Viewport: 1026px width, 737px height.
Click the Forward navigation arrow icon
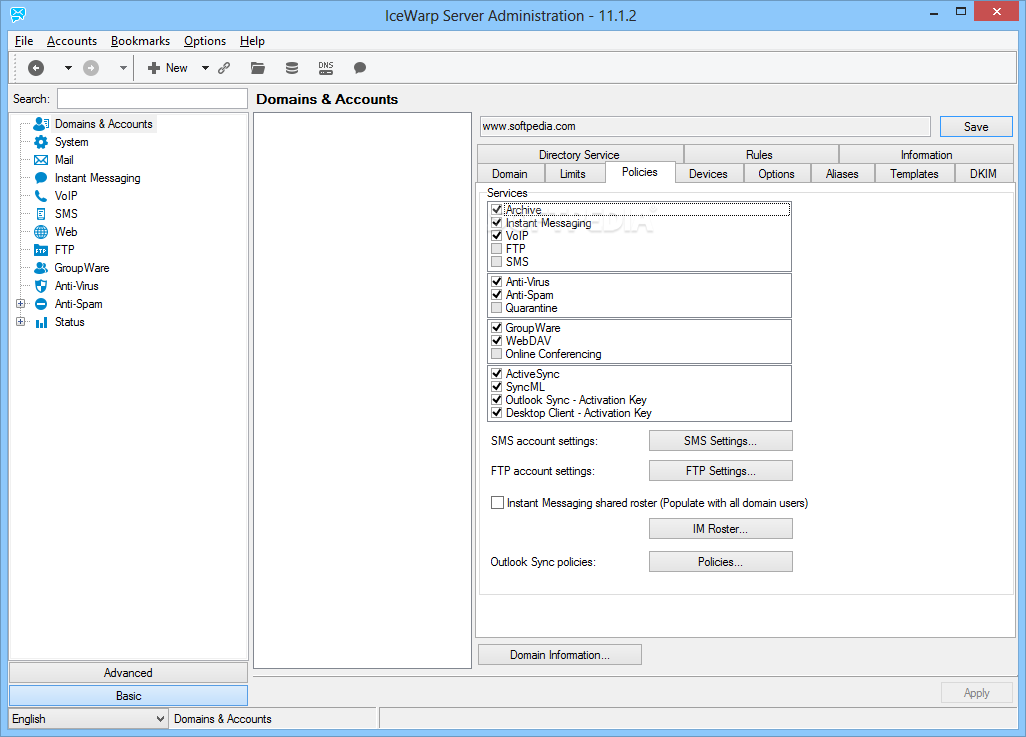pyautogui.click(x=91, y=67)
